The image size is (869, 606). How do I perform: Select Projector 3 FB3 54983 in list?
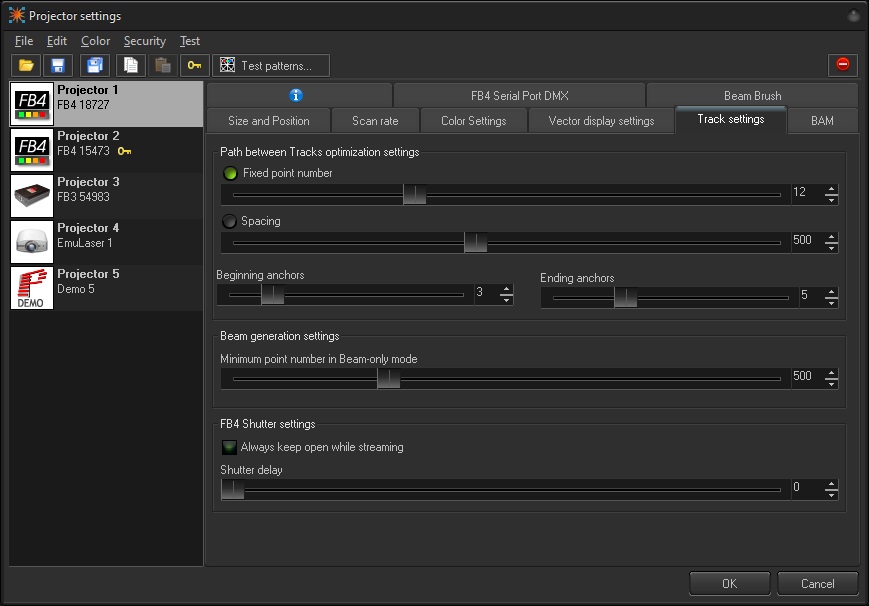coord(105,196)
